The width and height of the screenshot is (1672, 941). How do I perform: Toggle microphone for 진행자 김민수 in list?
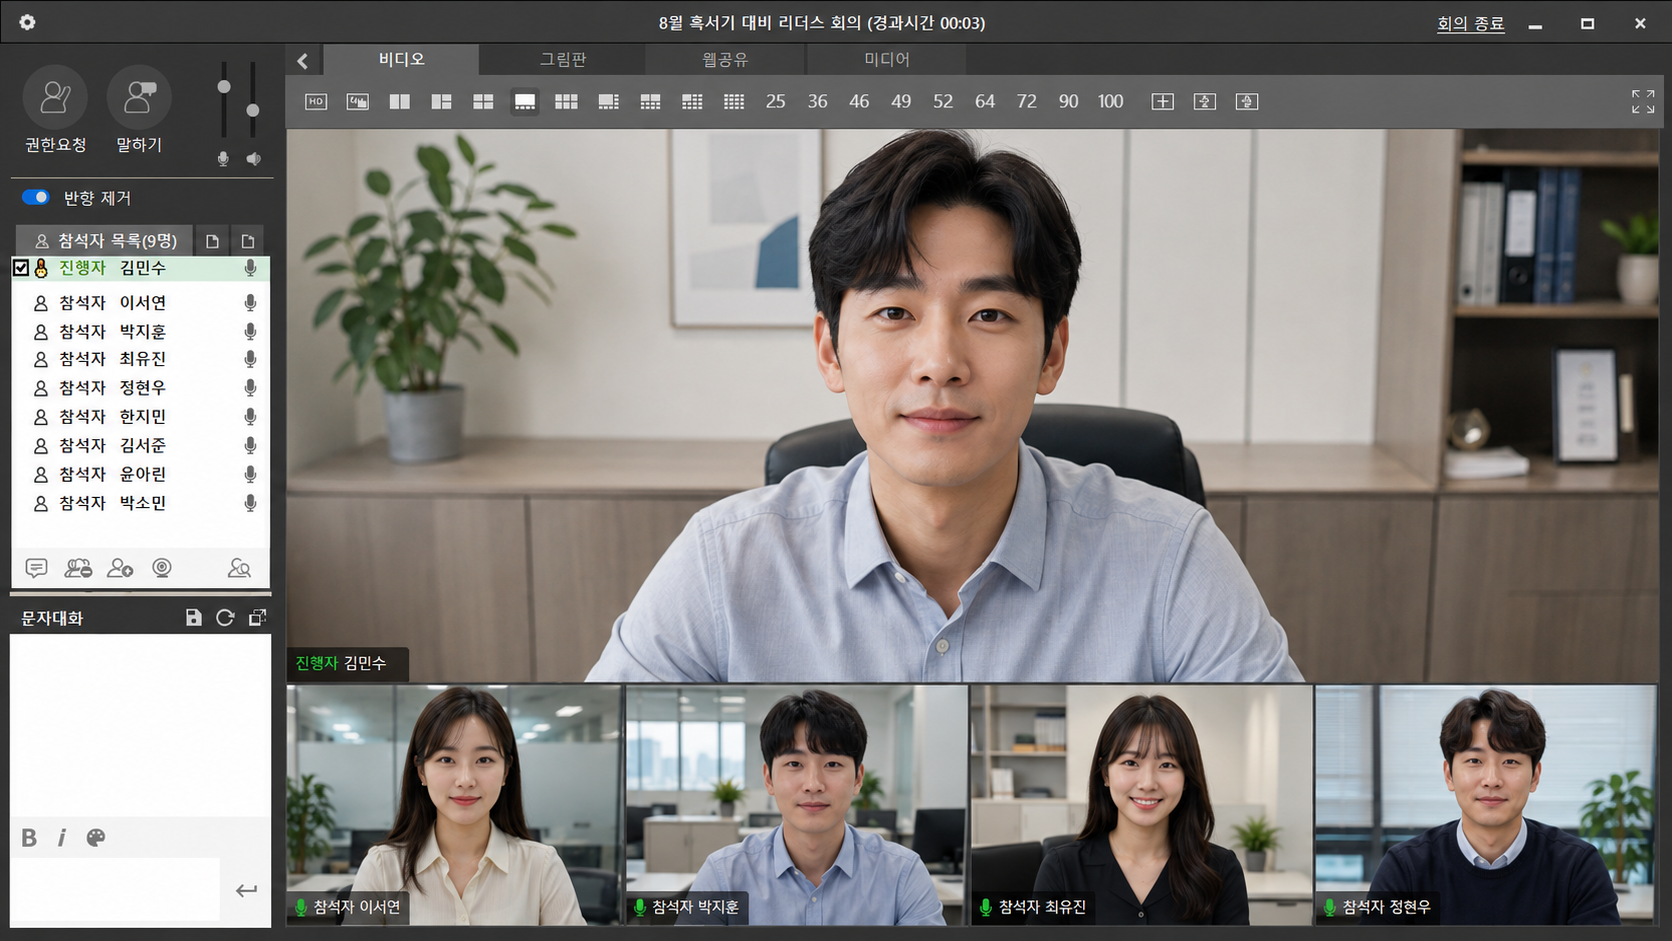coord(250,268)
